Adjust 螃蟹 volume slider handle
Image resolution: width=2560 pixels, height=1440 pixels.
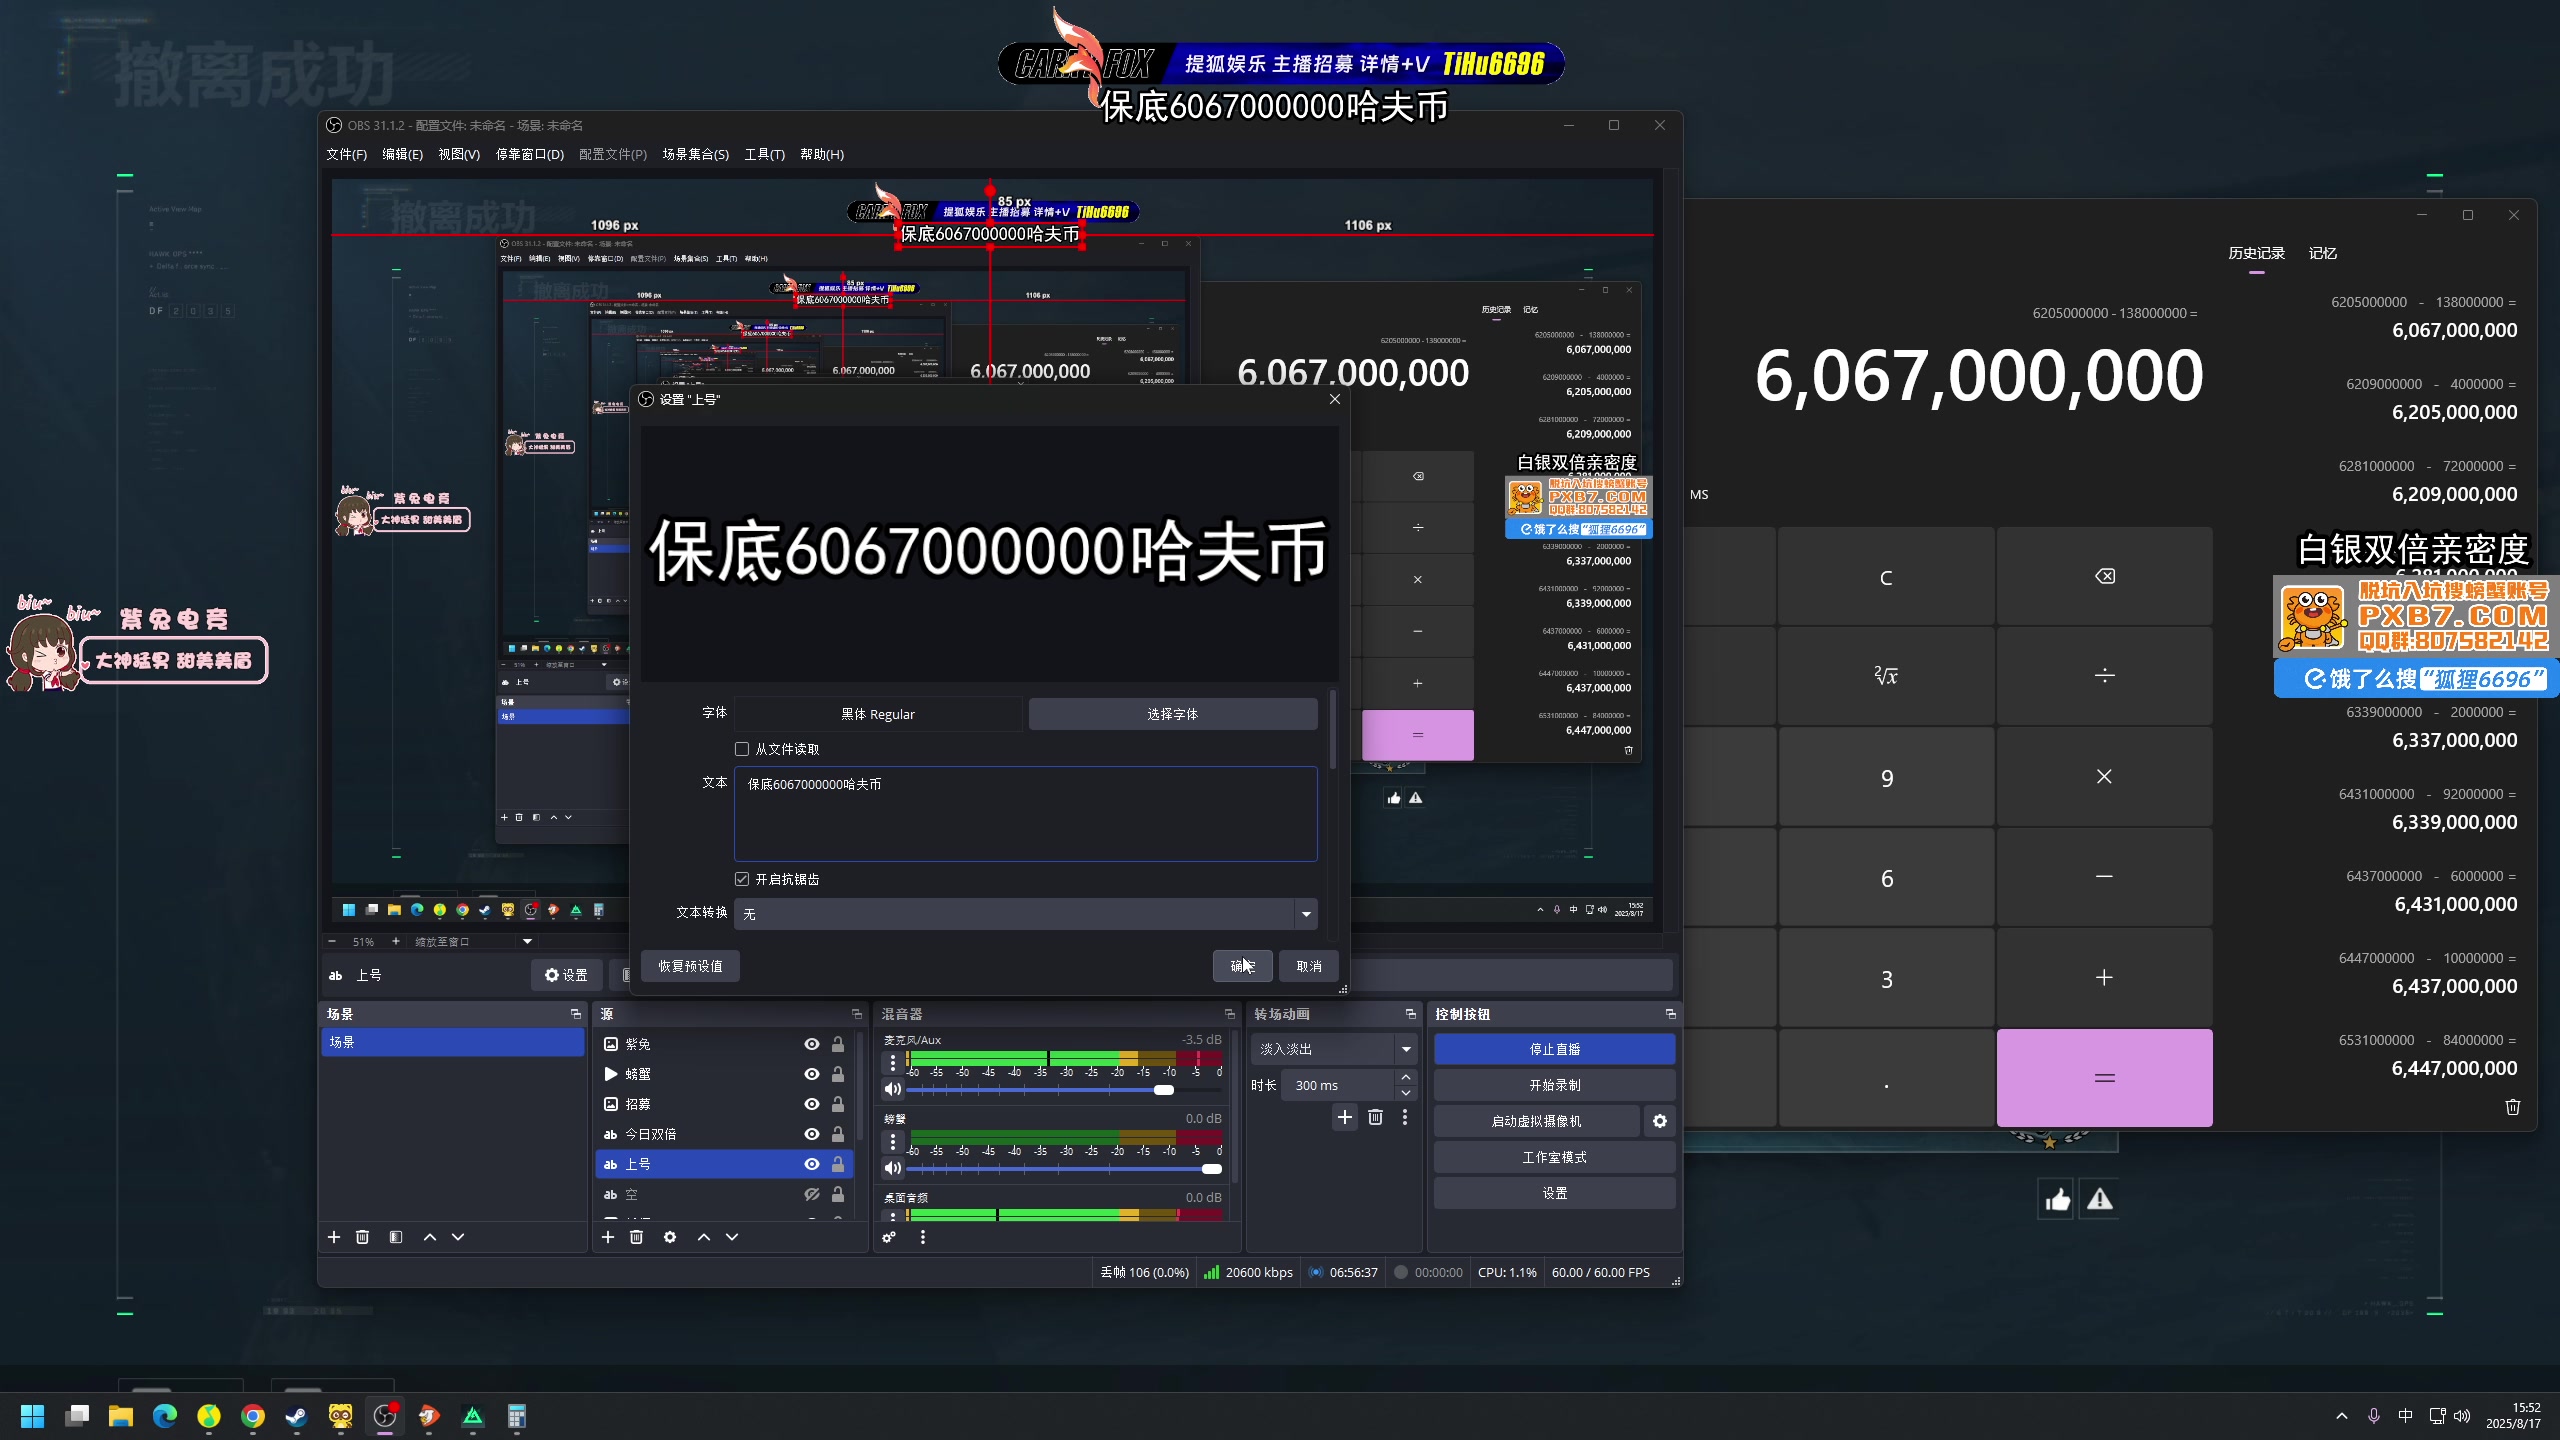tap(1212, 1169)
